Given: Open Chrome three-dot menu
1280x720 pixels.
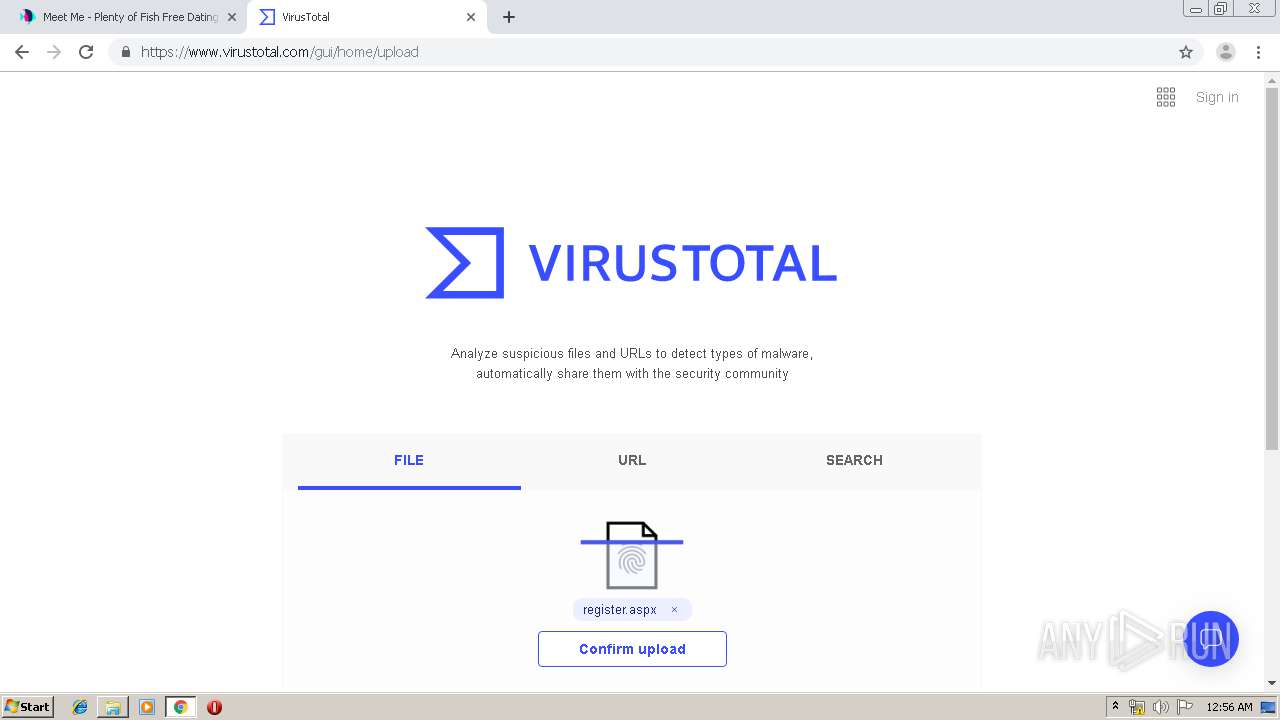Looking at the screenshot, I should [1258, 52].
